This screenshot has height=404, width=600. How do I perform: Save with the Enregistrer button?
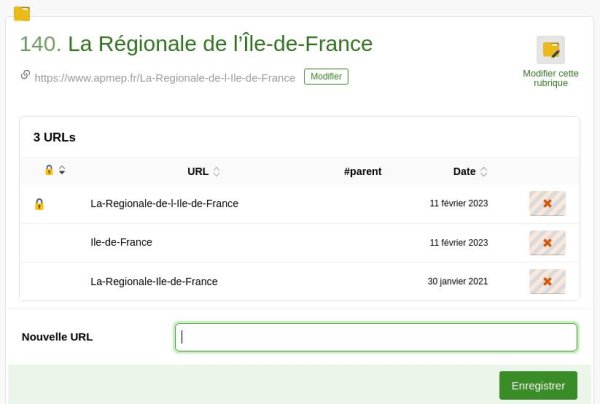537,385
